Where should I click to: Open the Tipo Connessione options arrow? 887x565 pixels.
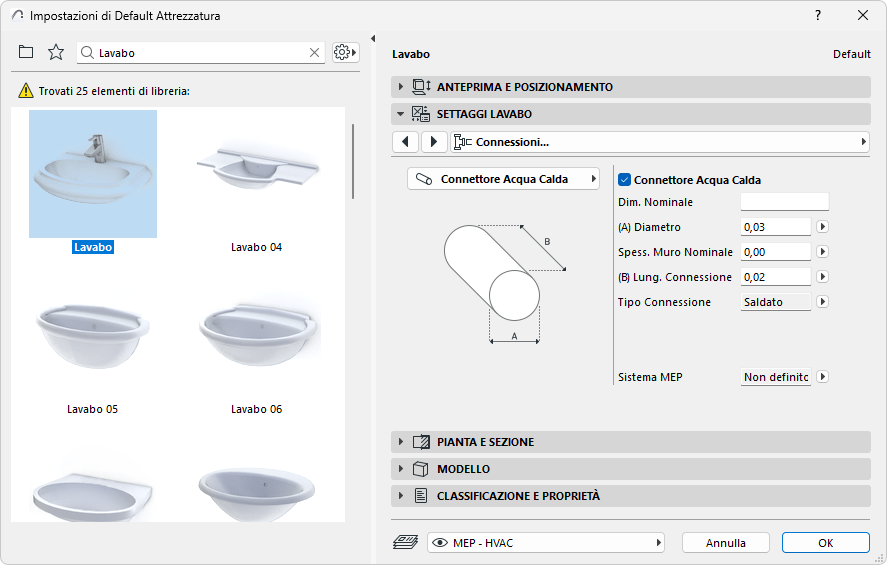pyautogui.click(x=823, y=302)
